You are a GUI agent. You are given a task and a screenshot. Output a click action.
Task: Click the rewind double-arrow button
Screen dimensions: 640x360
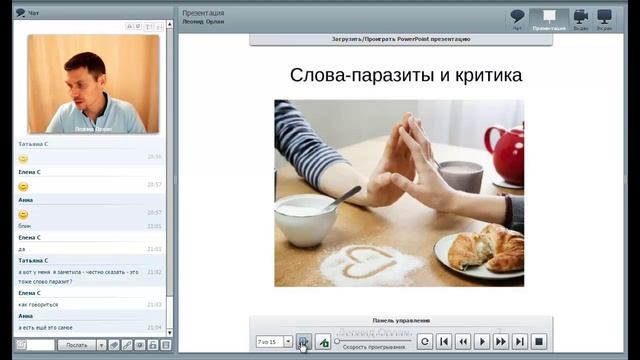pyautogui.click(x=463, y=342)
